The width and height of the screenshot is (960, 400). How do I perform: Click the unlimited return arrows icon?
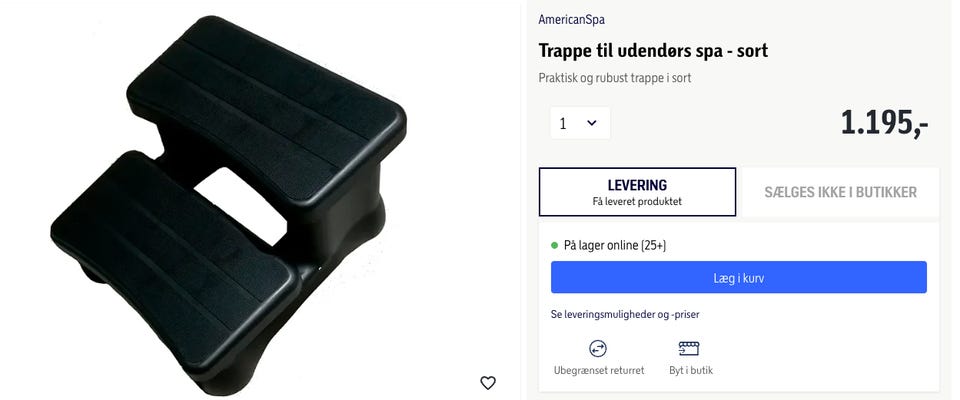click(598, 349)
